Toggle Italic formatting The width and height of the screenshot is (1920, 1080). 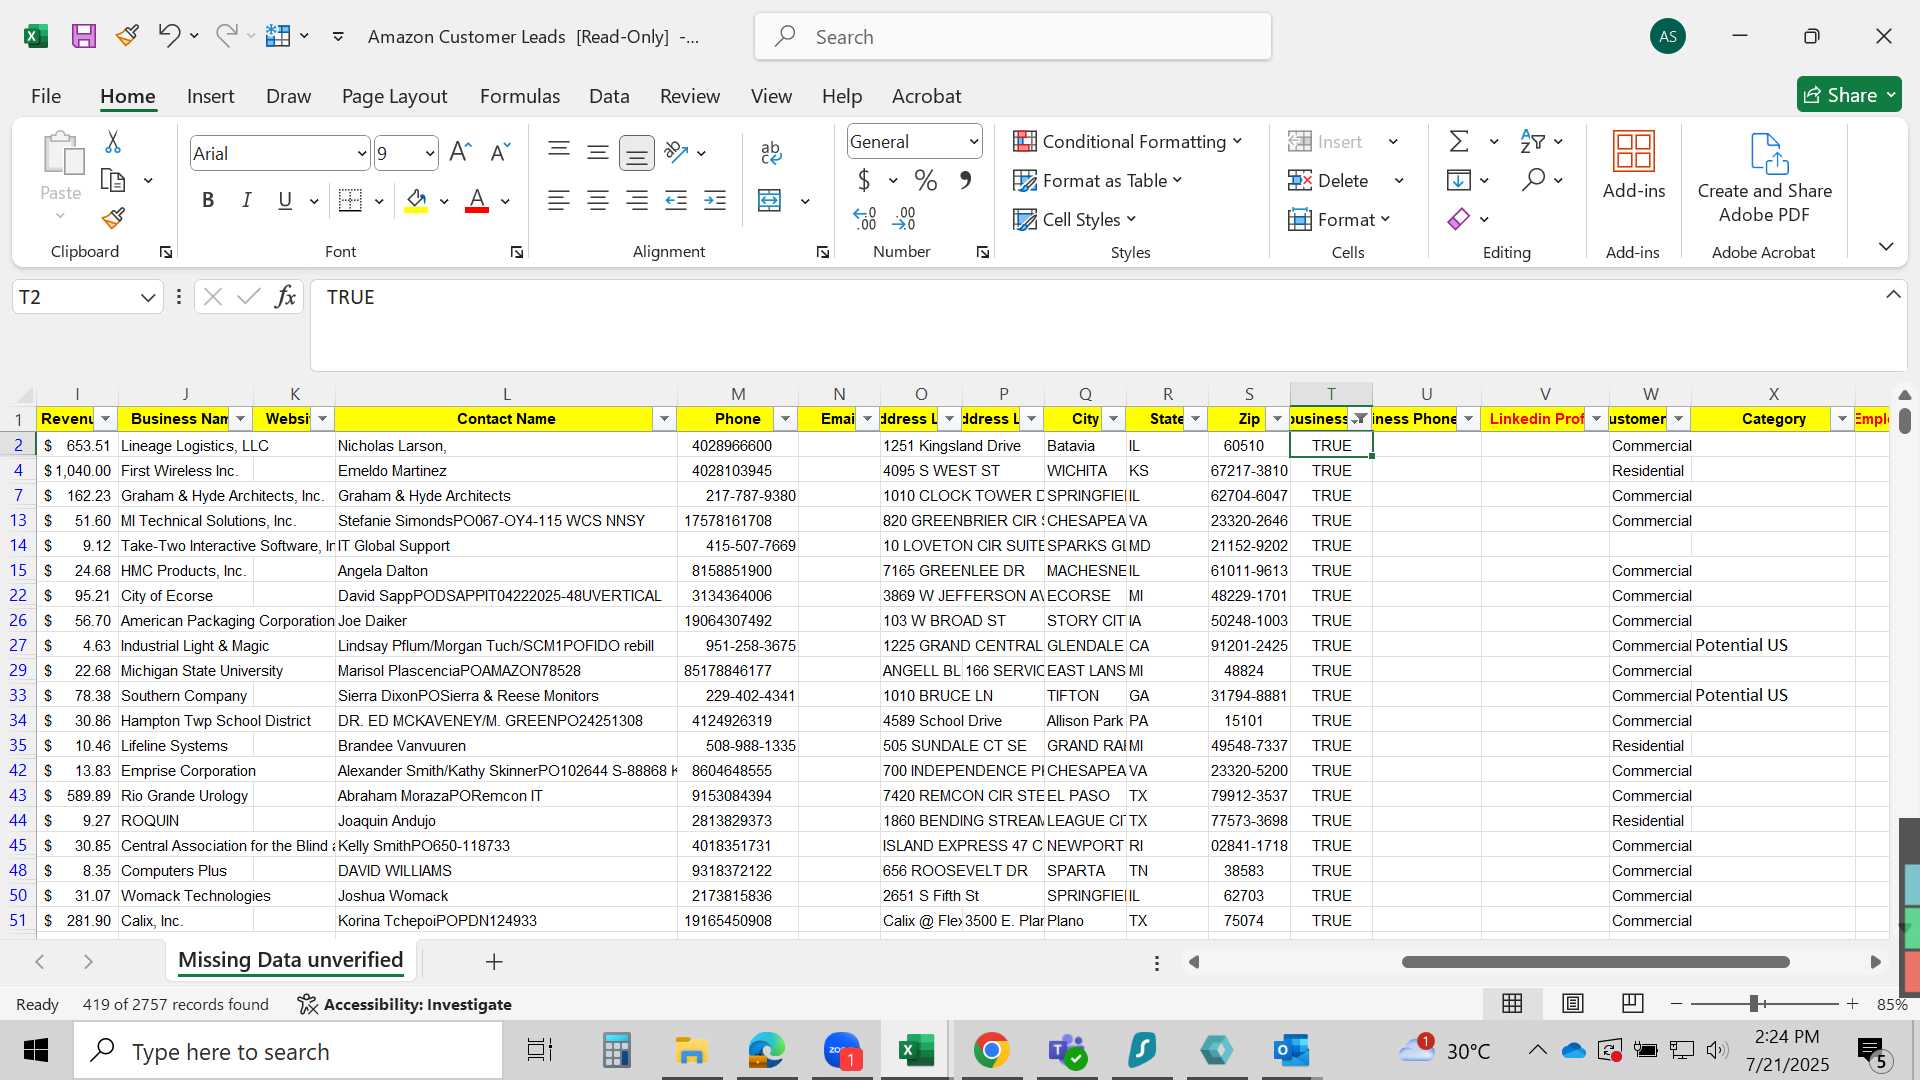246,201
